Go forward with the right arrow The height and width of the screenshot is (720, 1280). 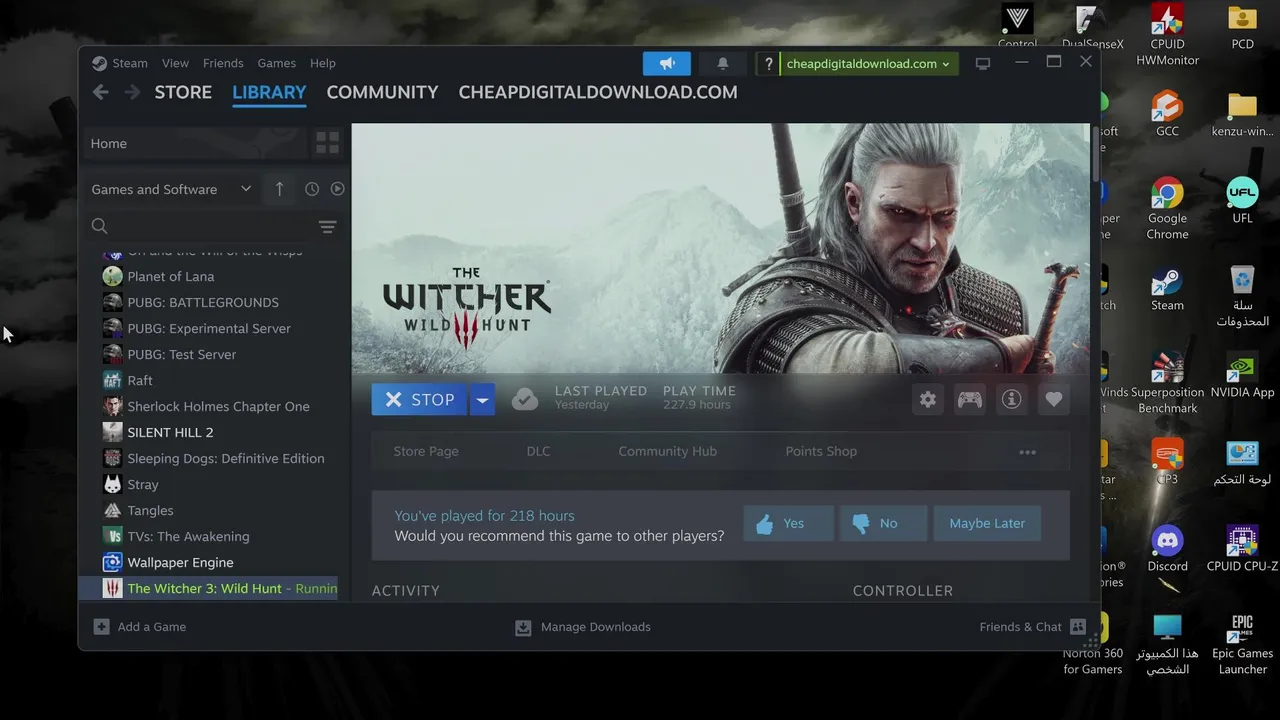tap(132, 92)
